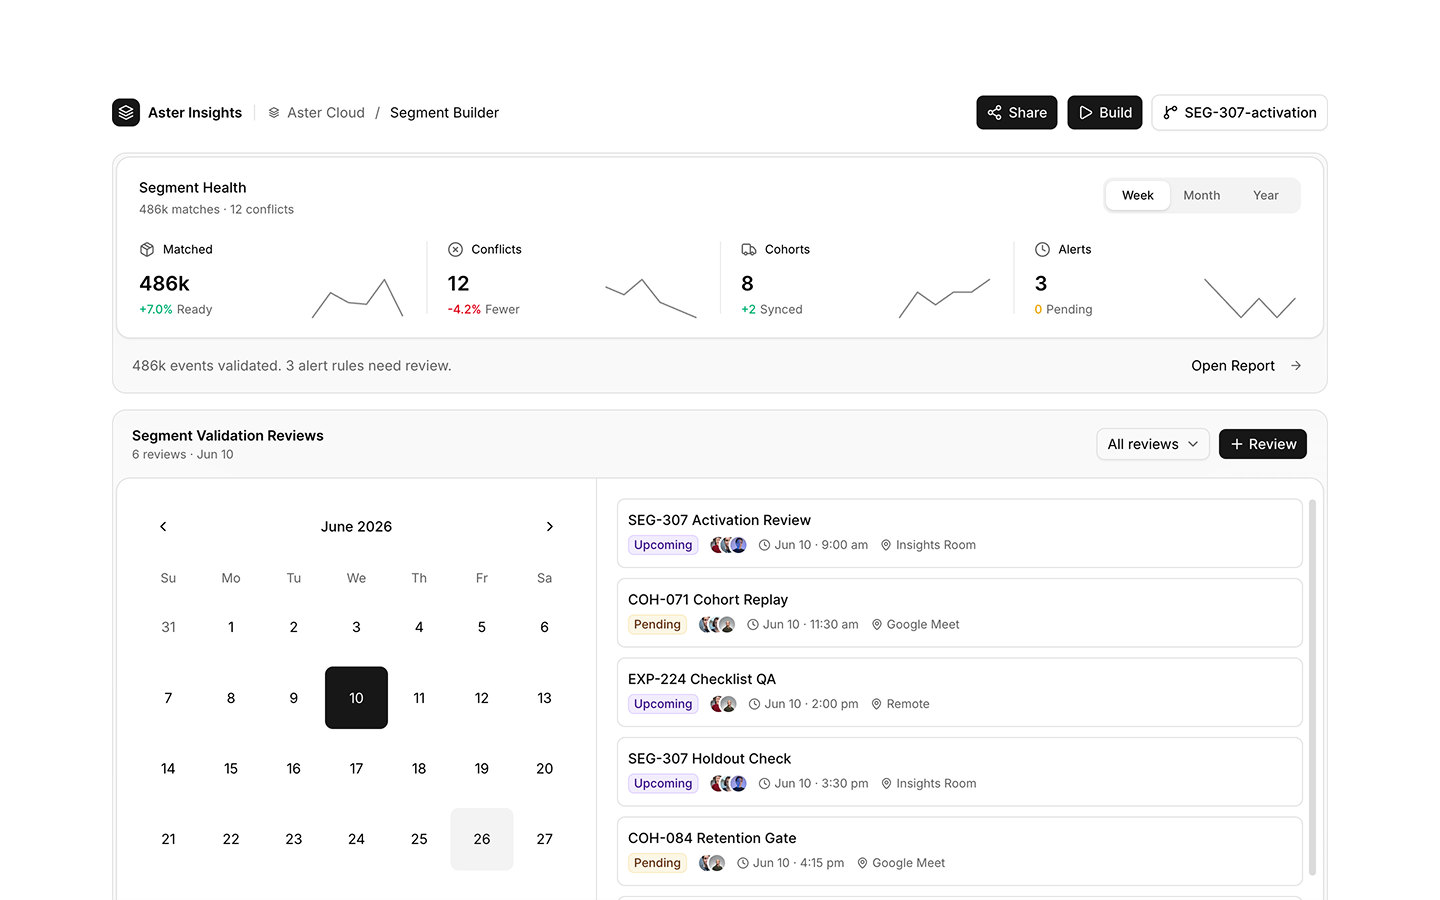The height and width of the screenshot is (900, 1440).
Task: Click the Cohorts truck icon
Action: pyautogui.click(x=749, y=249)
